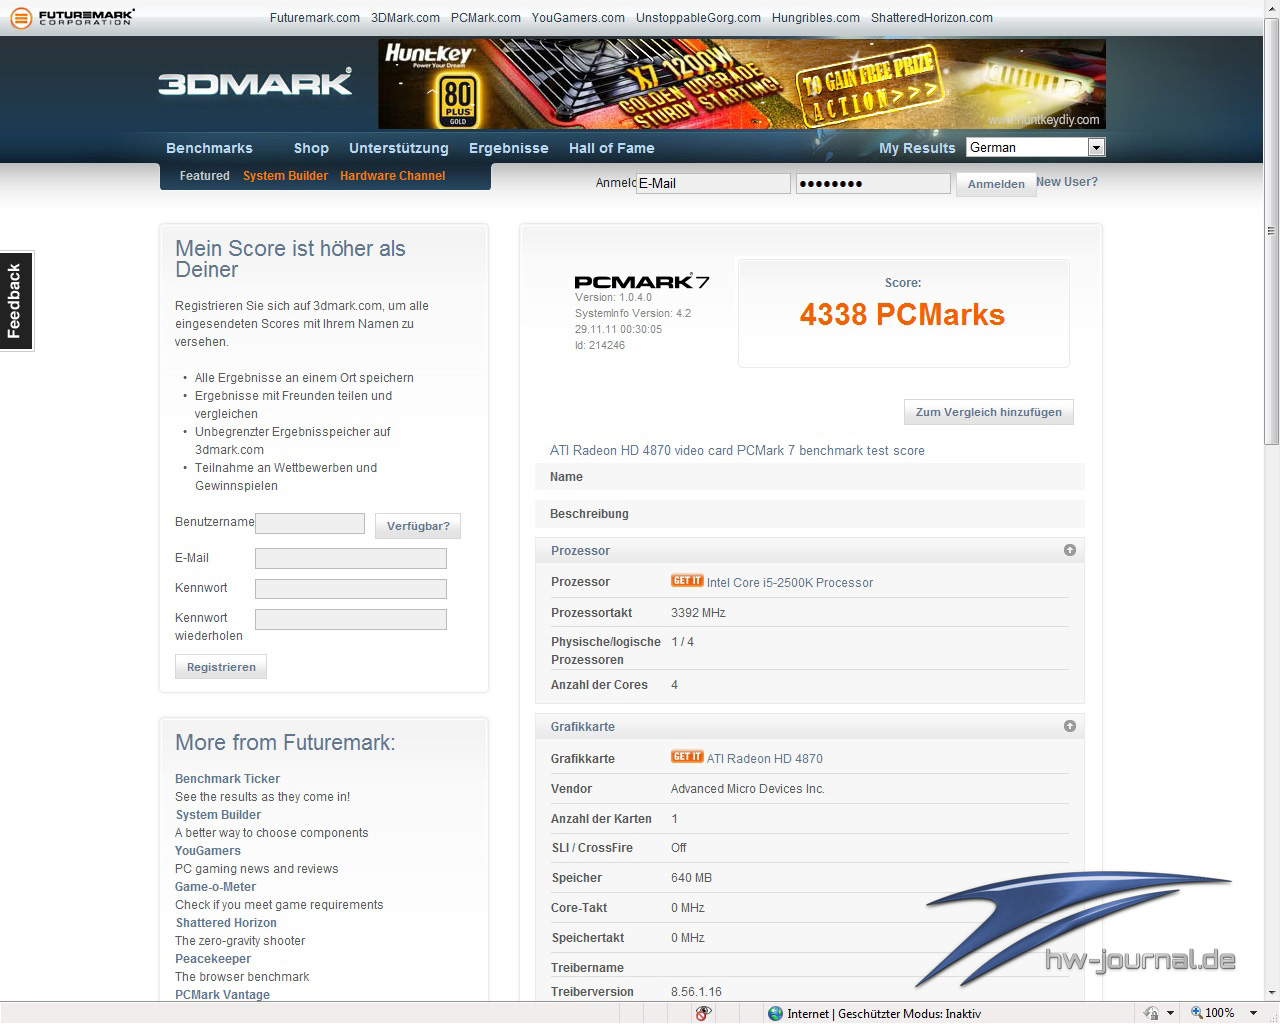1280x1024 pixels.
Task: Click Zum Vergleich hinzufügen button
Action: pyautogui.click(x=989, y=412)
